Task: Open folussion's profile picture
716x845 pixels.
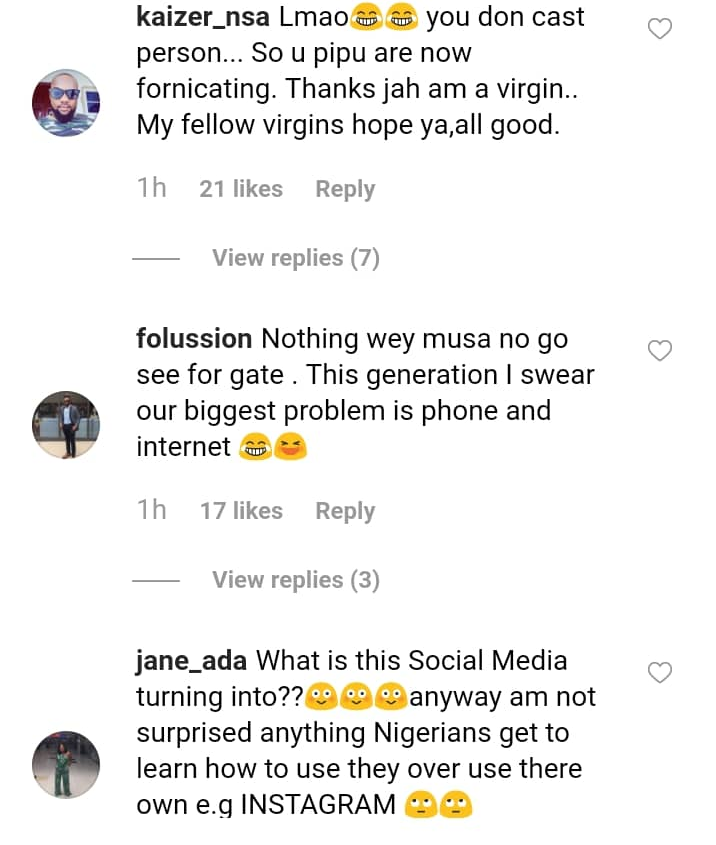Action: (x=66, y=425)
